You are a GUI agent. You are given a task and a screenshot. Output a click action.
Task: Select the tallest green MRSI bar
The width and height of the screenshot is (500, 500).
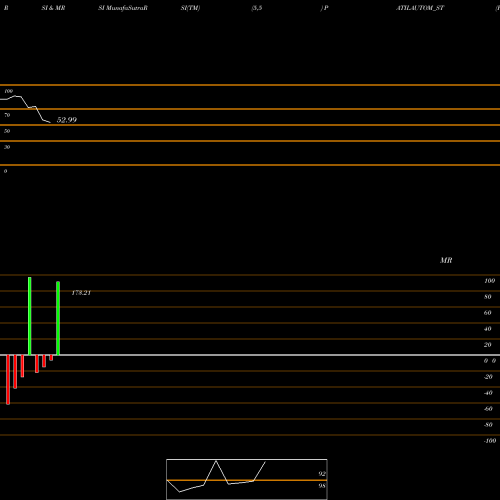pyautogui.click(x=30, y=316)
